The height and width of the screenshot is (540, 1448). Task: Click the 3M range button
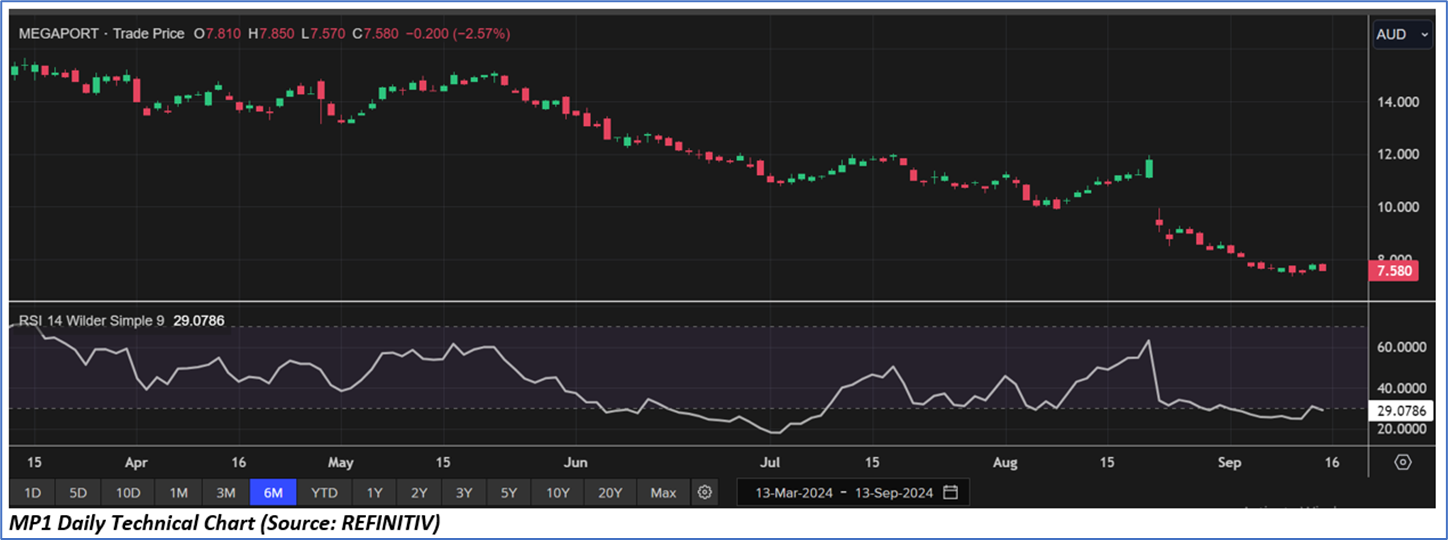point(226,492)
